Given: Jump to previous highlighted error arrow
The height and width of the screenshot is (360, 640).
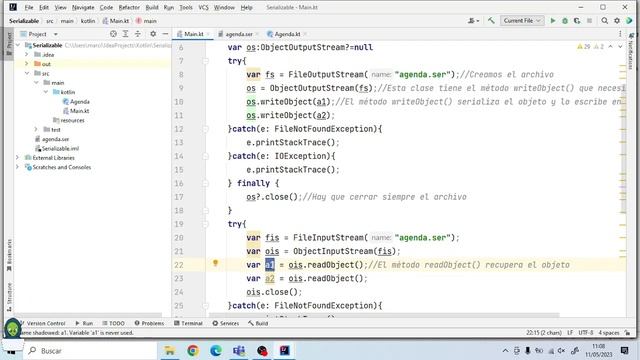Looking at the screenshot, I should (611, 47).
